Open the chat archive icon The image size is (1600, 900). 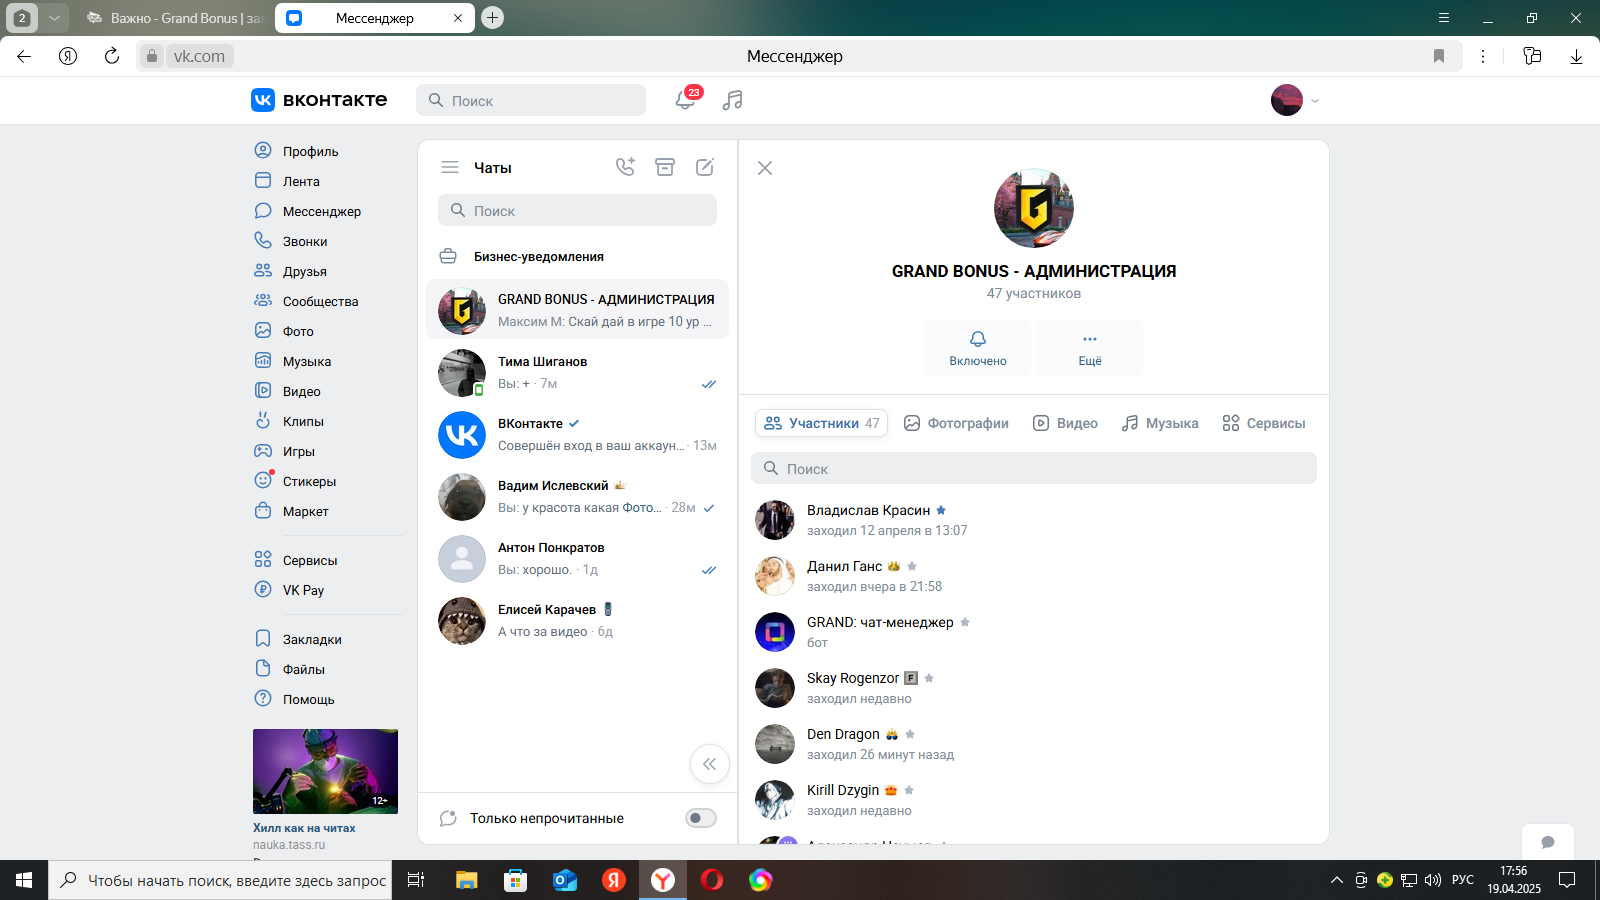tap(665, 167)
